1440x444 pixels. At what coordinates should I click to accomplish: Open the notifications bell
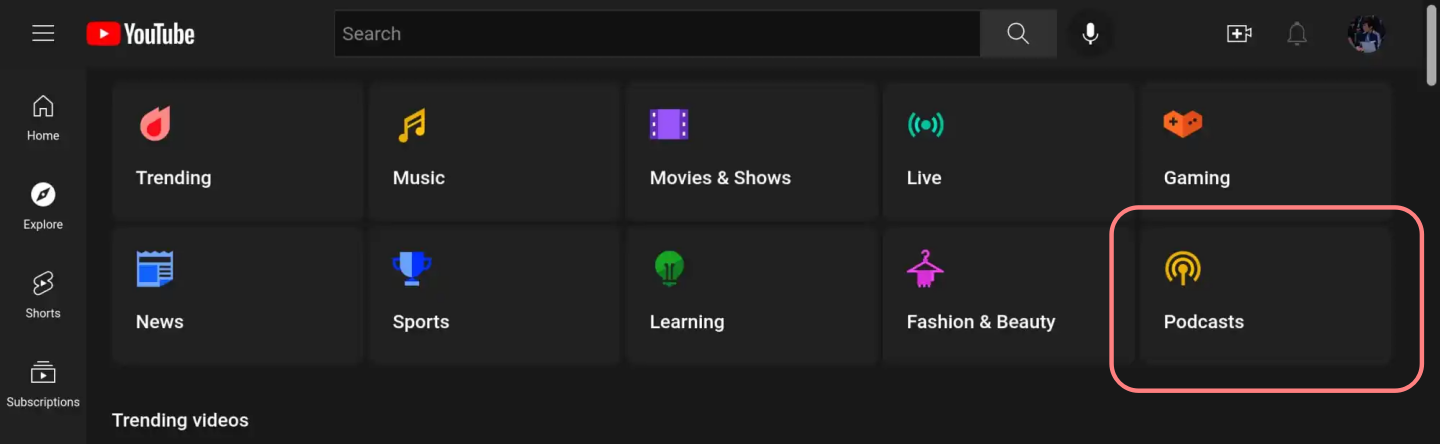(1297, 34)
